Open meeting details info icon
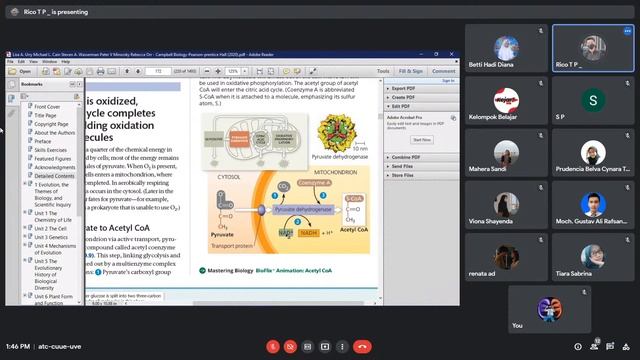Screen dimensions: 640x360 578,347
